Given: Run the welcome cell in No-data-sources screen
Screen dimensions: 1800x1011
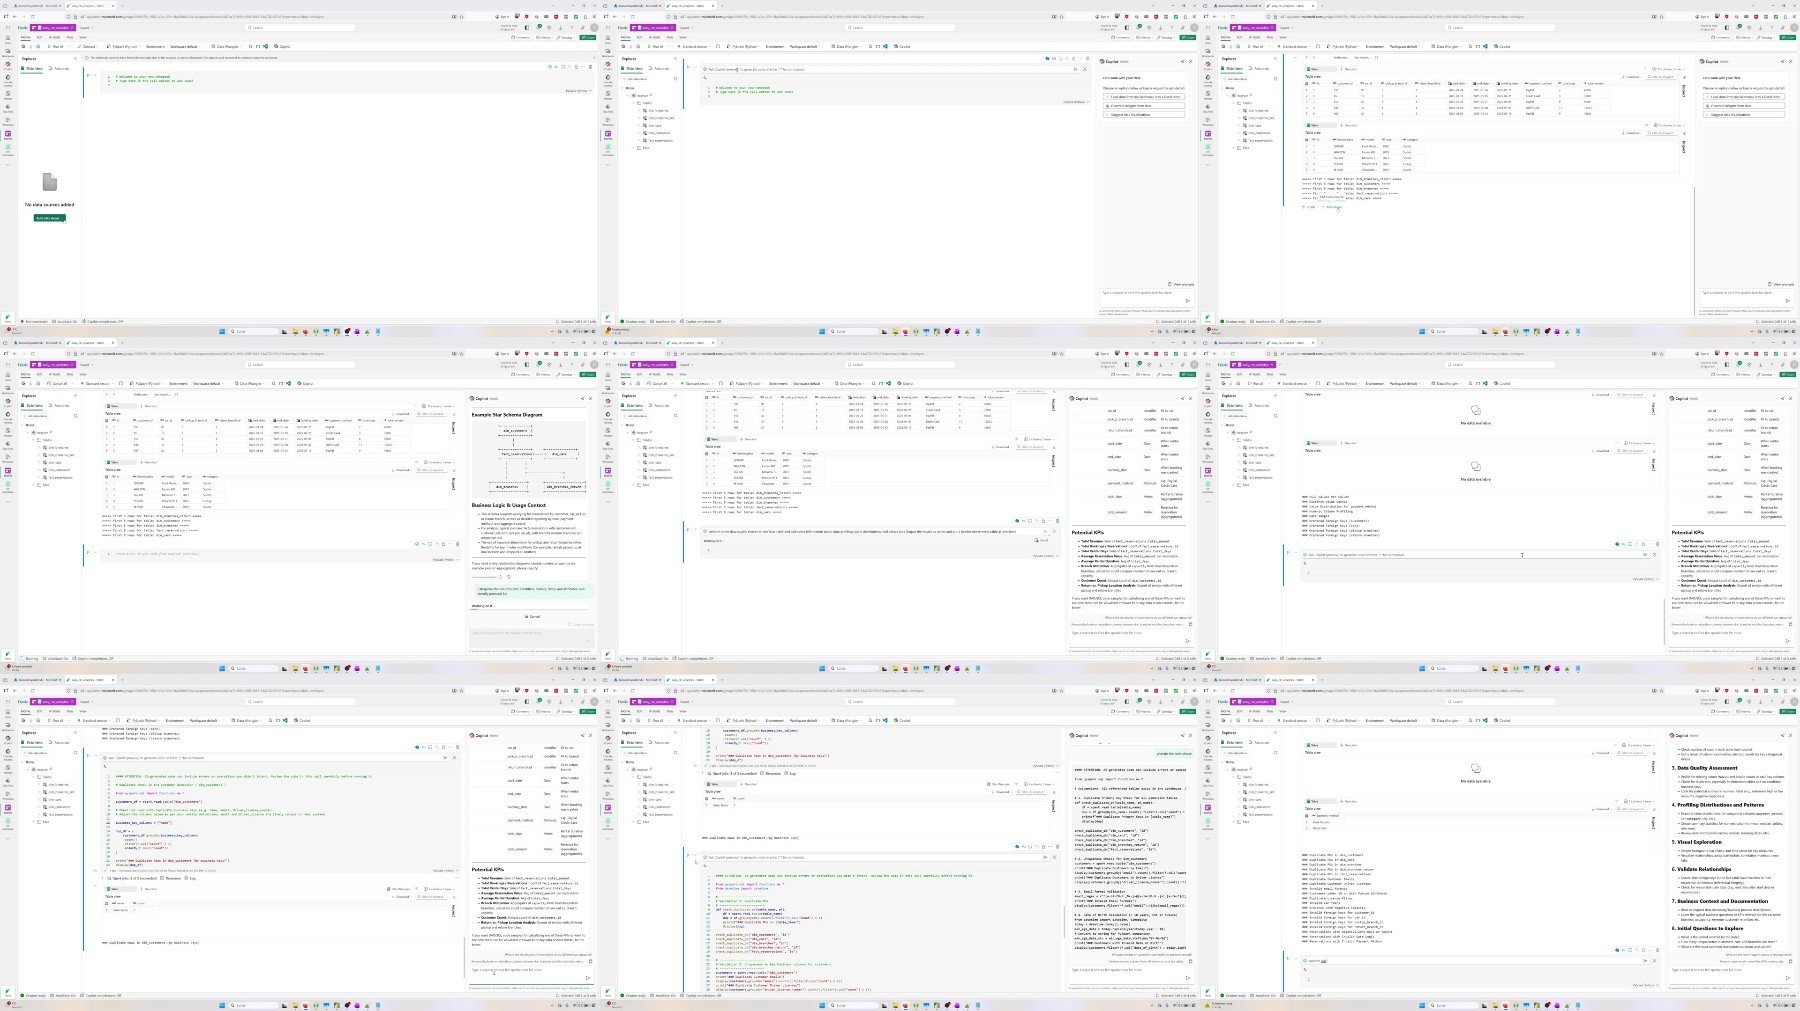Looking at the screenshot, I should click(89, 75).
